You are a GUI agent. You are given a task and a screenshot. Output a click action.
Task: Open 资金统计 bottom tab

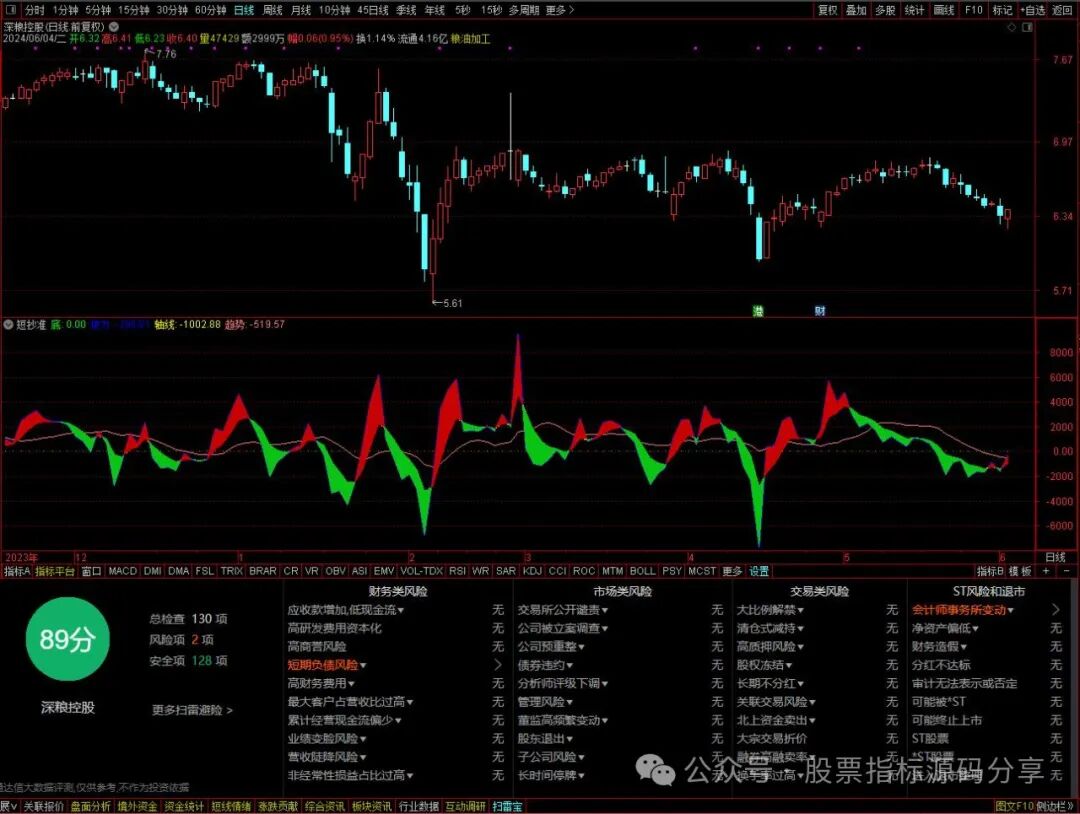point(184,806)
